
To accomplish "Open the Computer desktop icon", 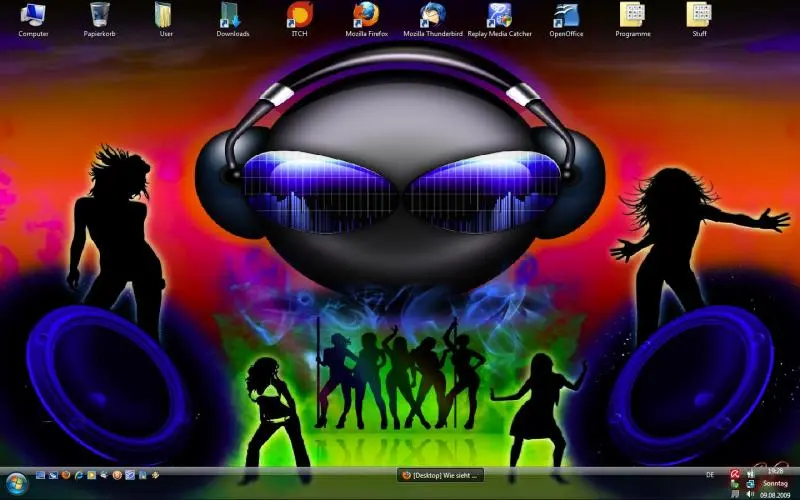I will (x=33, y=15).
